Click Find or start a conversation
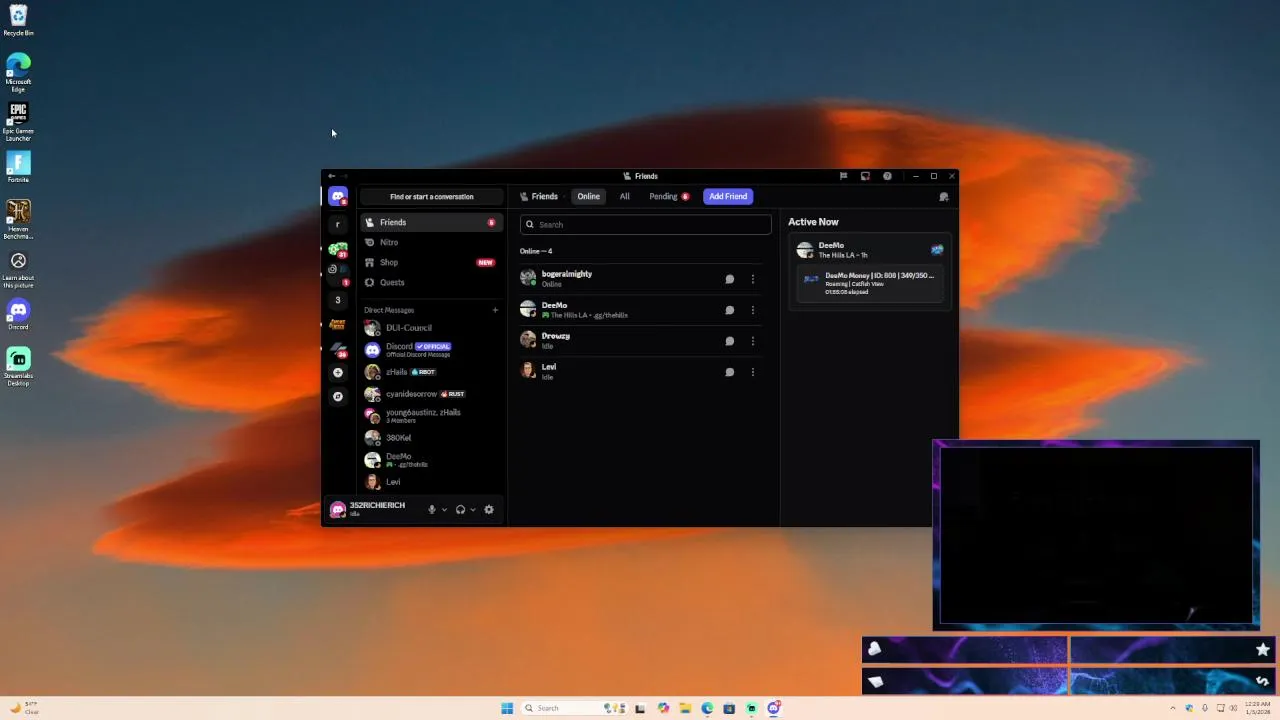 click(432, 197)
